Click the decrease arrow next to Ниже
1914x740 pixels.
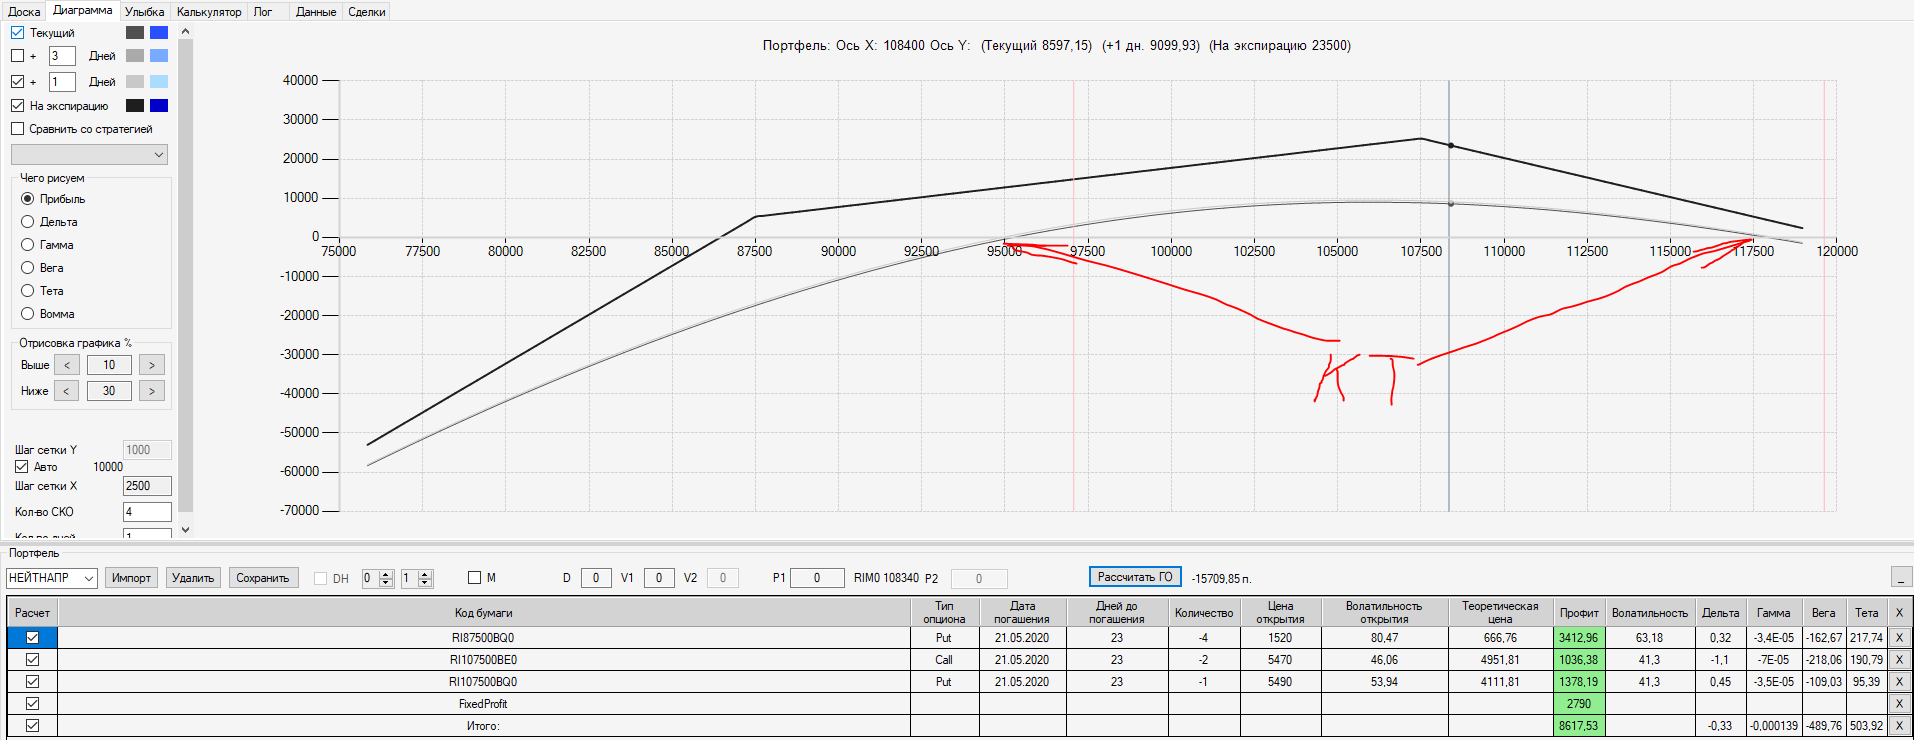tap(66, 391)
